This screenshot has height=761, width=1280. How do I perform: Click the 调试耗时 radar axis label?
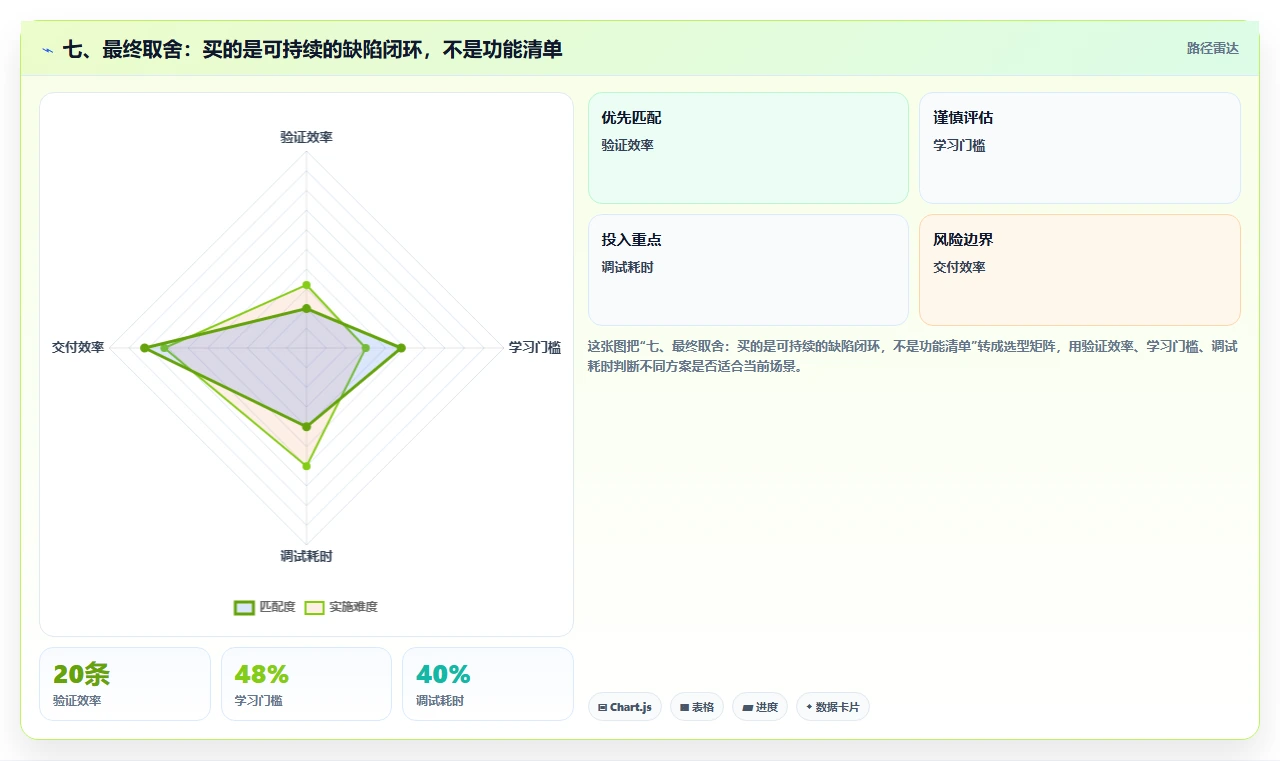(x=306, y=556)
